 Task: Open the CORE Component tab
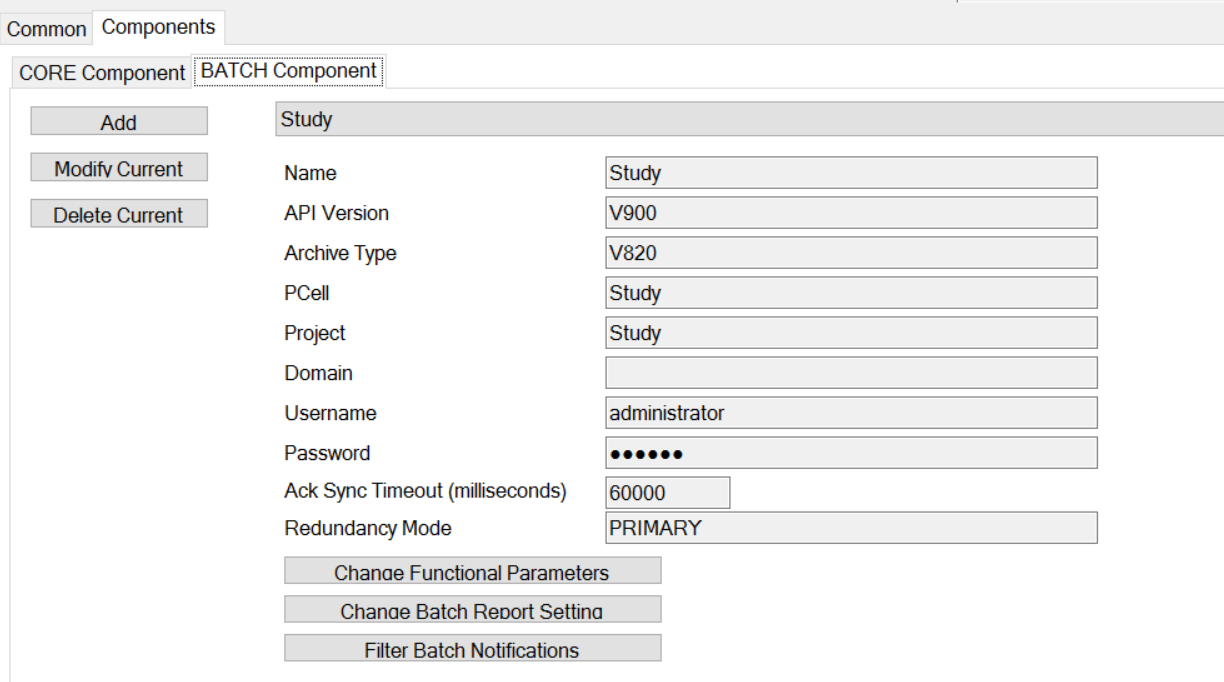pyautogui.click(x=101, y=73)
